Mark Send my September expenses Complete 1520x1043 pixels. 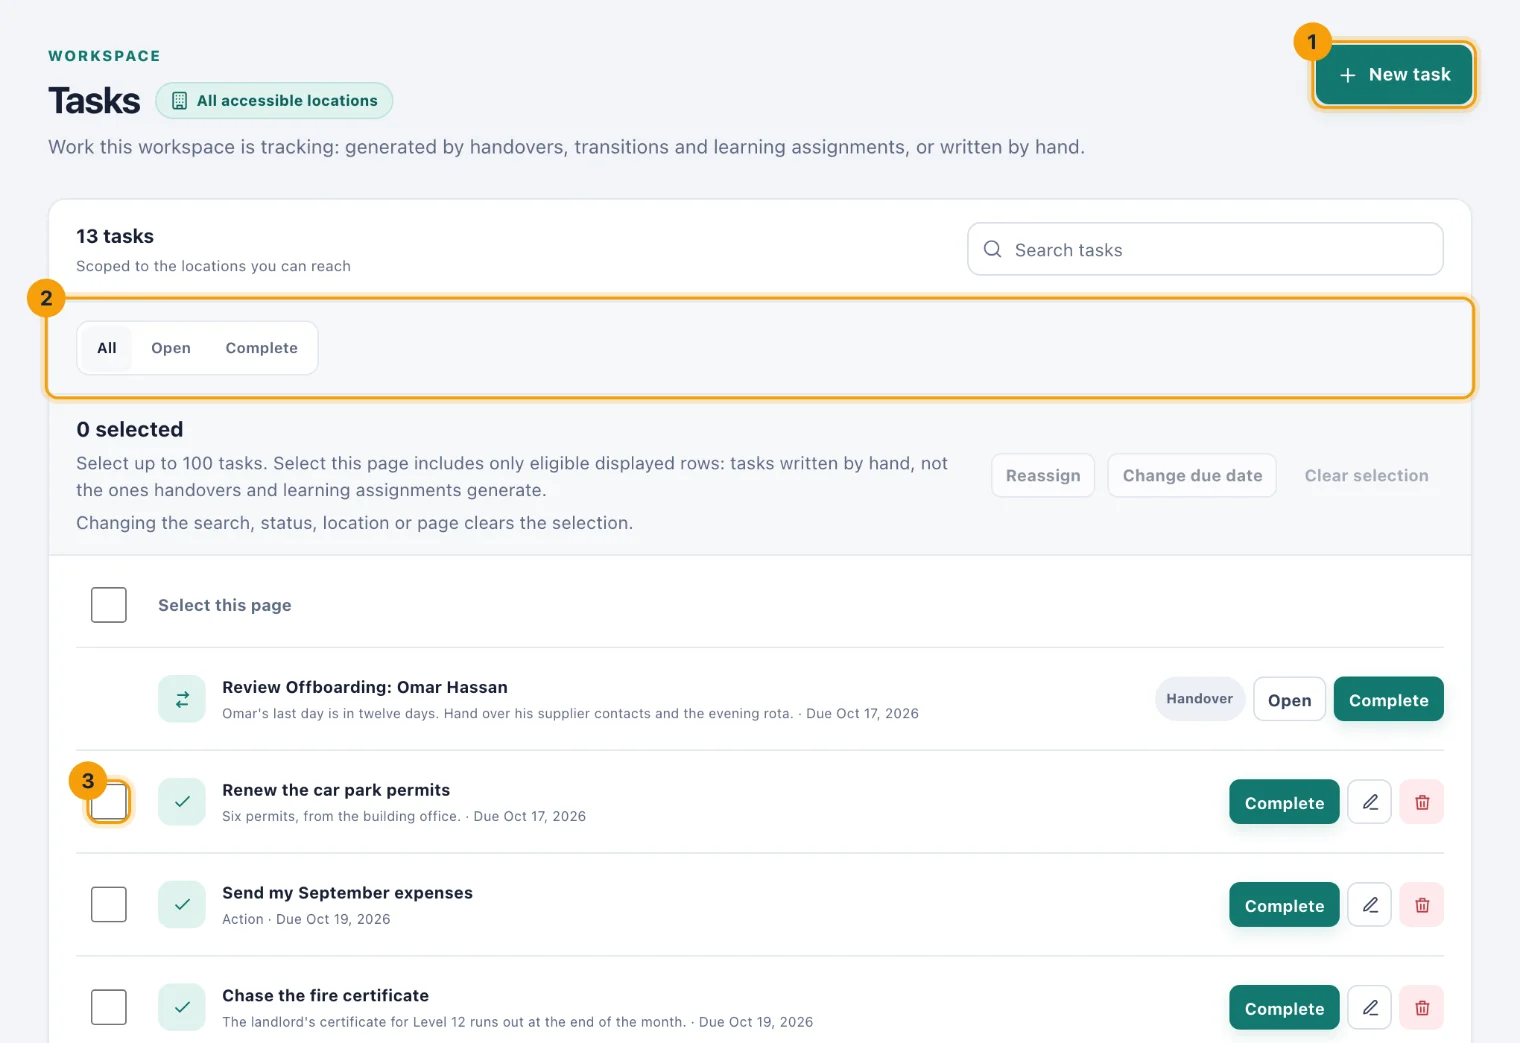click(x=1284, y=905)
